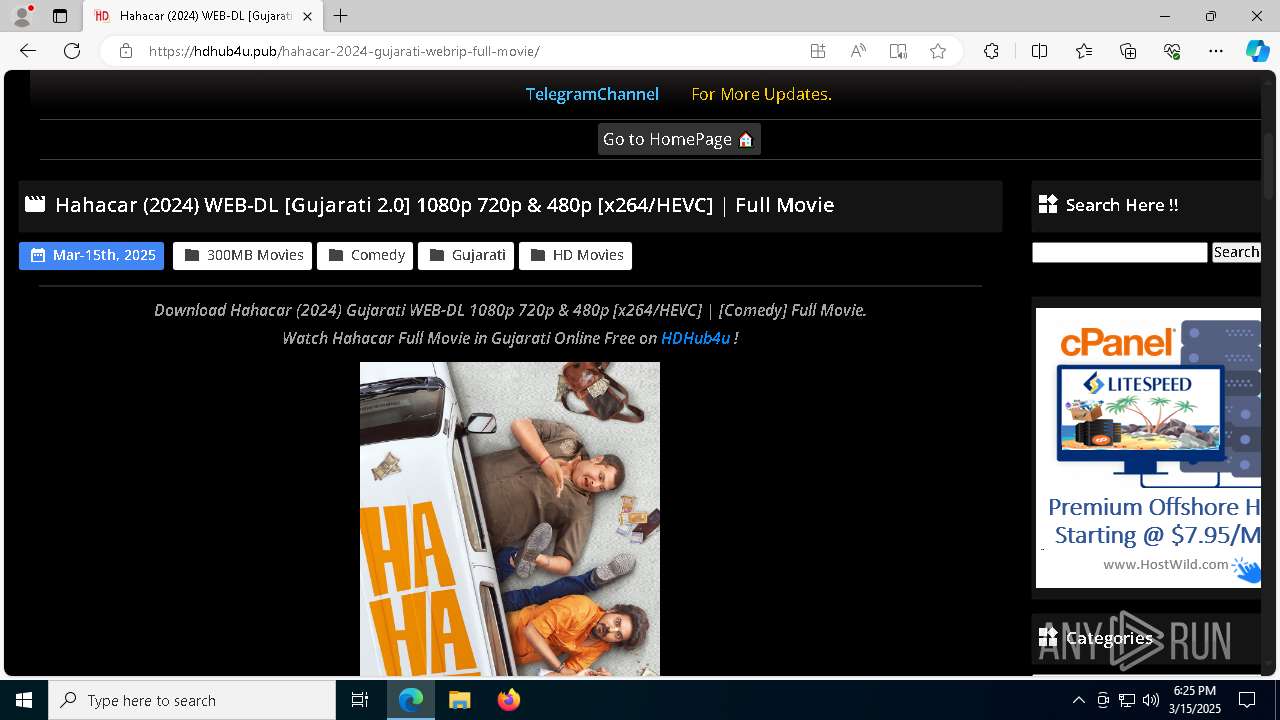Open the taskbar clock and date
Screen dimensions: 1280x720
tap(1194, 700)
